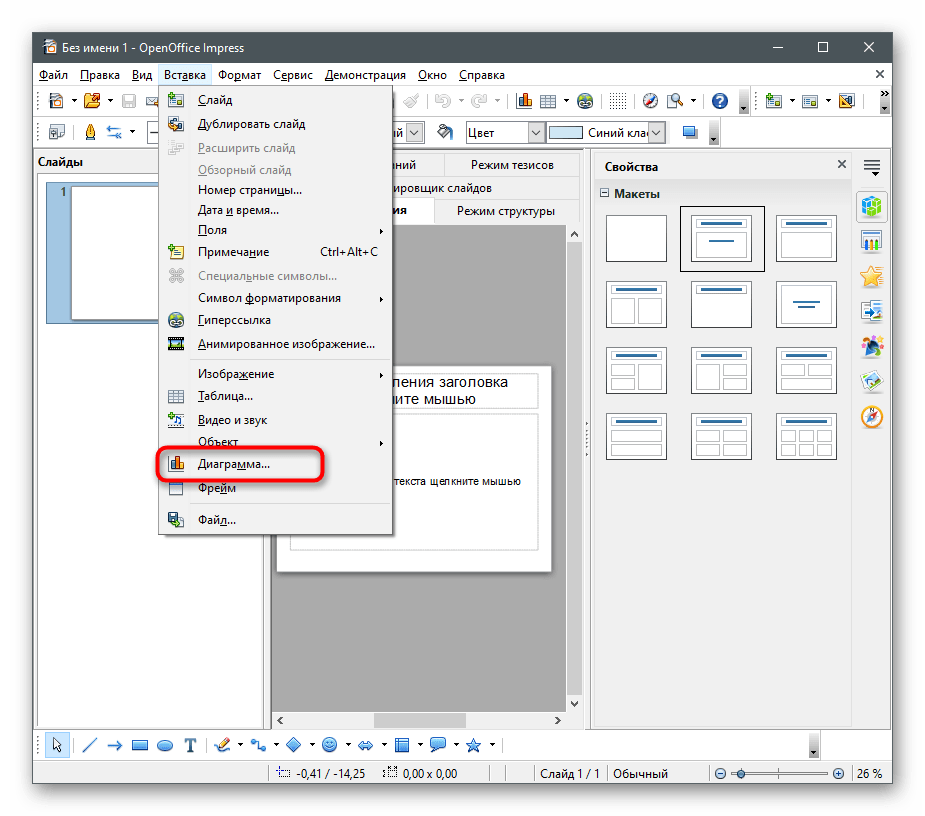Viewport: 925px width, 816px height.
Task: Open the fill color name dropdown
Action: [x=658, y=132]
